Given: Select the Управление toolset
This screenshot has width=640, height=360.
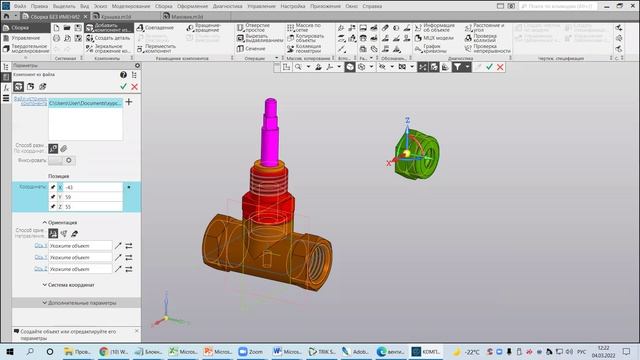Looking at the screenshot, I should click(x=25, y=38).
